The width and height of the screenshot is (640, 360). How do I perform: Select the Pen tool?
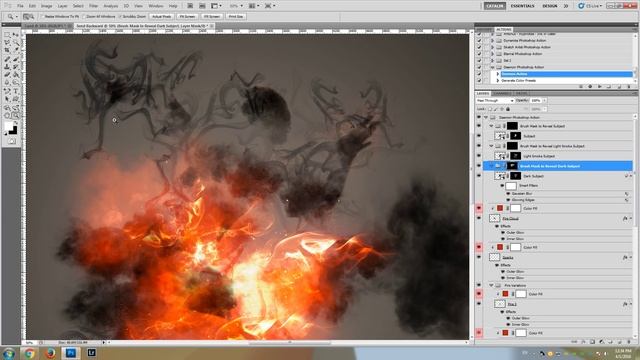7,91
